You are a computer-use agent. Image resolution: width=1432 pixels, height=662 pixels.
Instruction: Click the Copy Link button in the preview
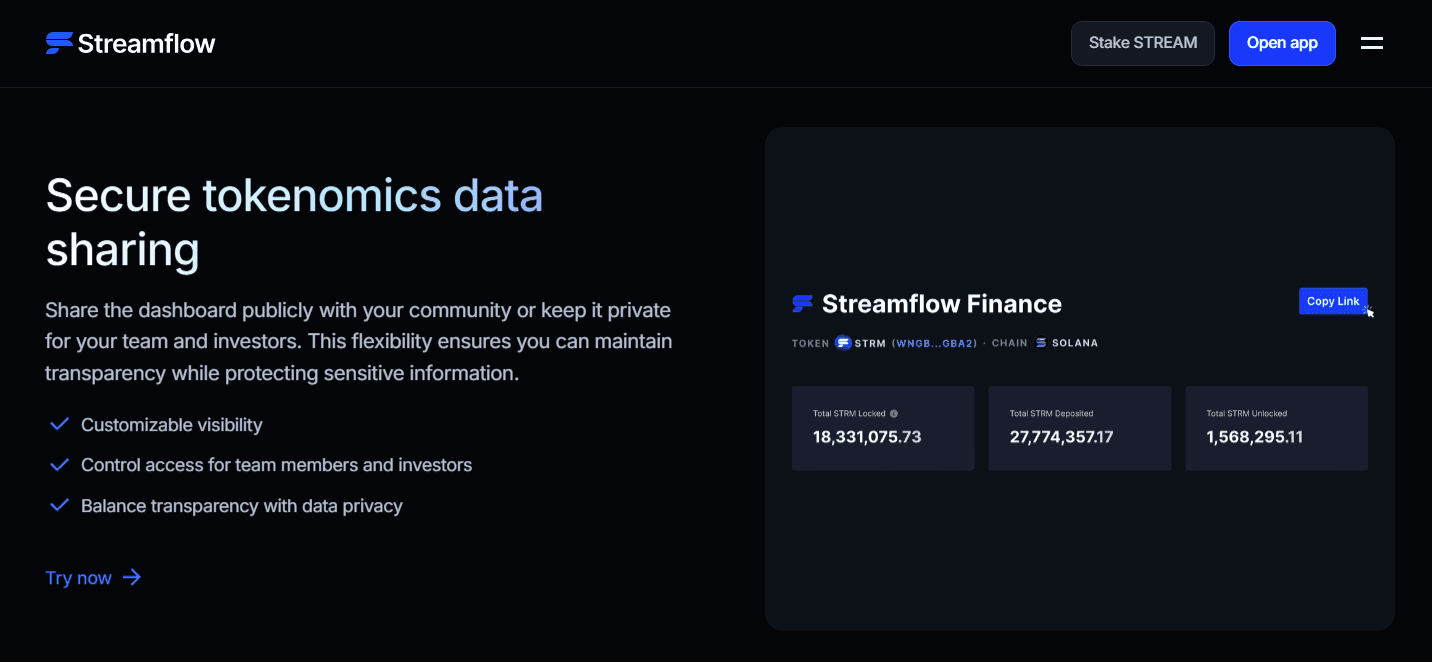click(1333, 301)
